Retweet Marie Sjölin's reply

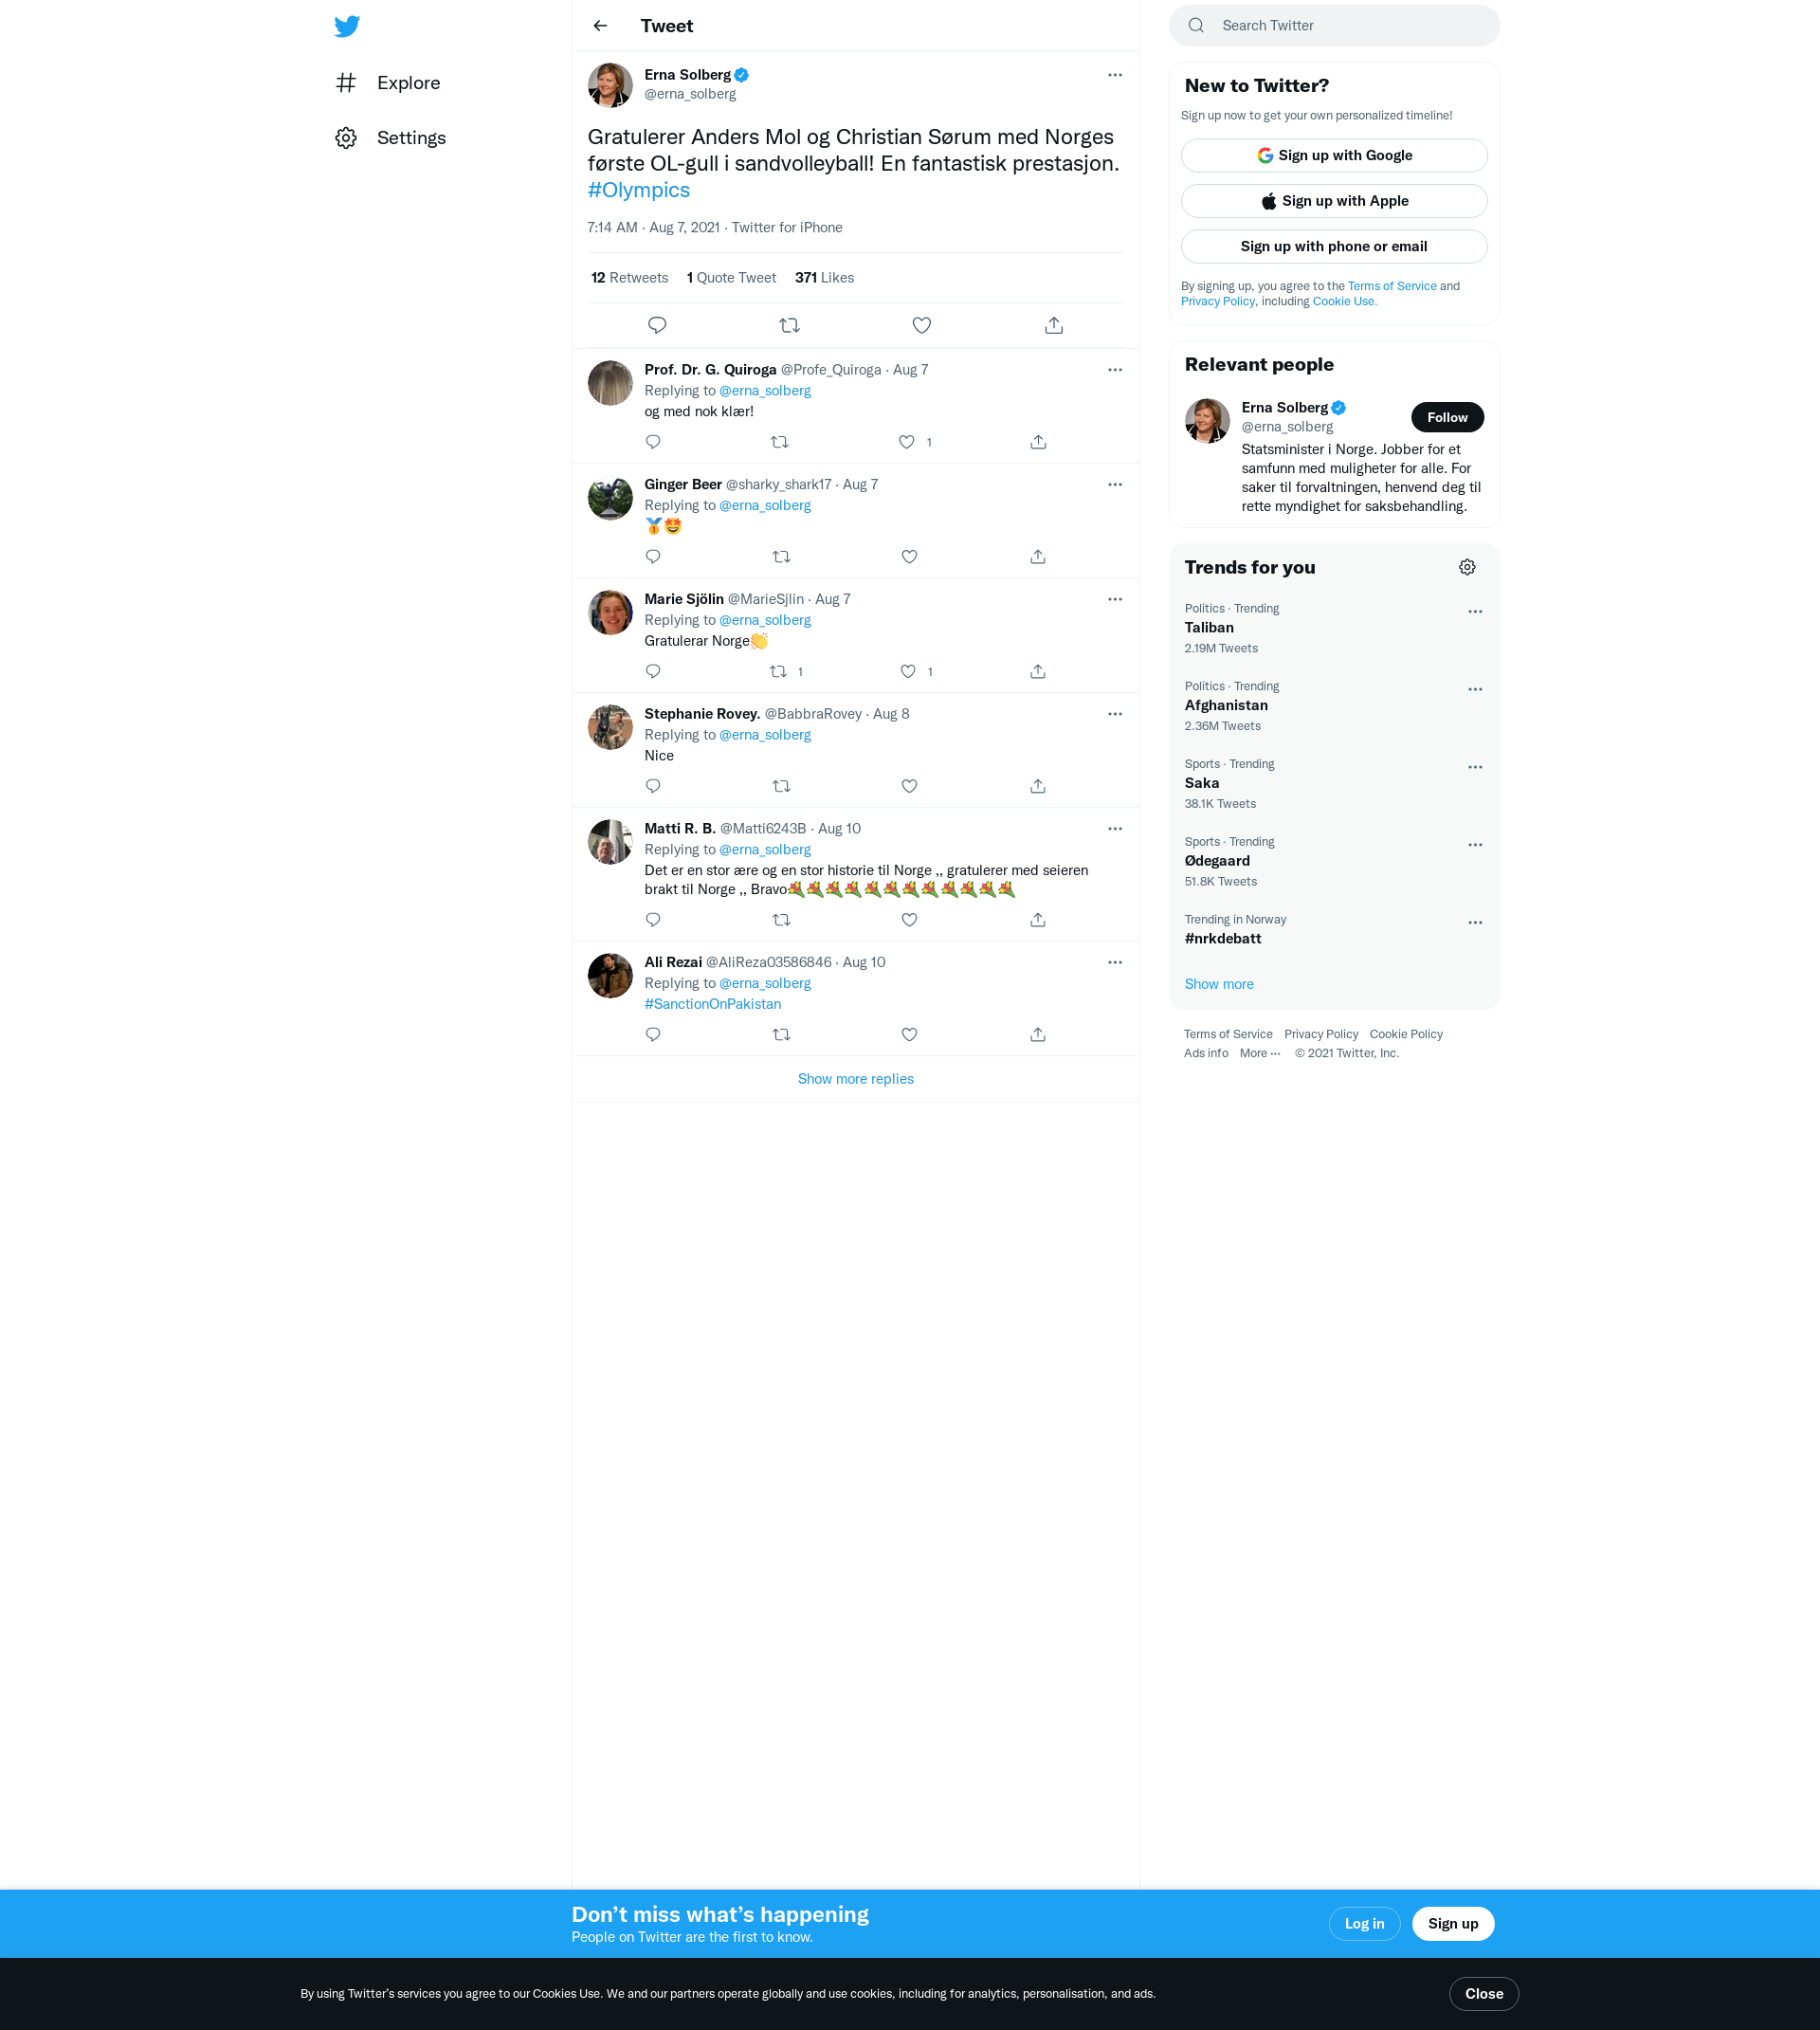[779, 671]
